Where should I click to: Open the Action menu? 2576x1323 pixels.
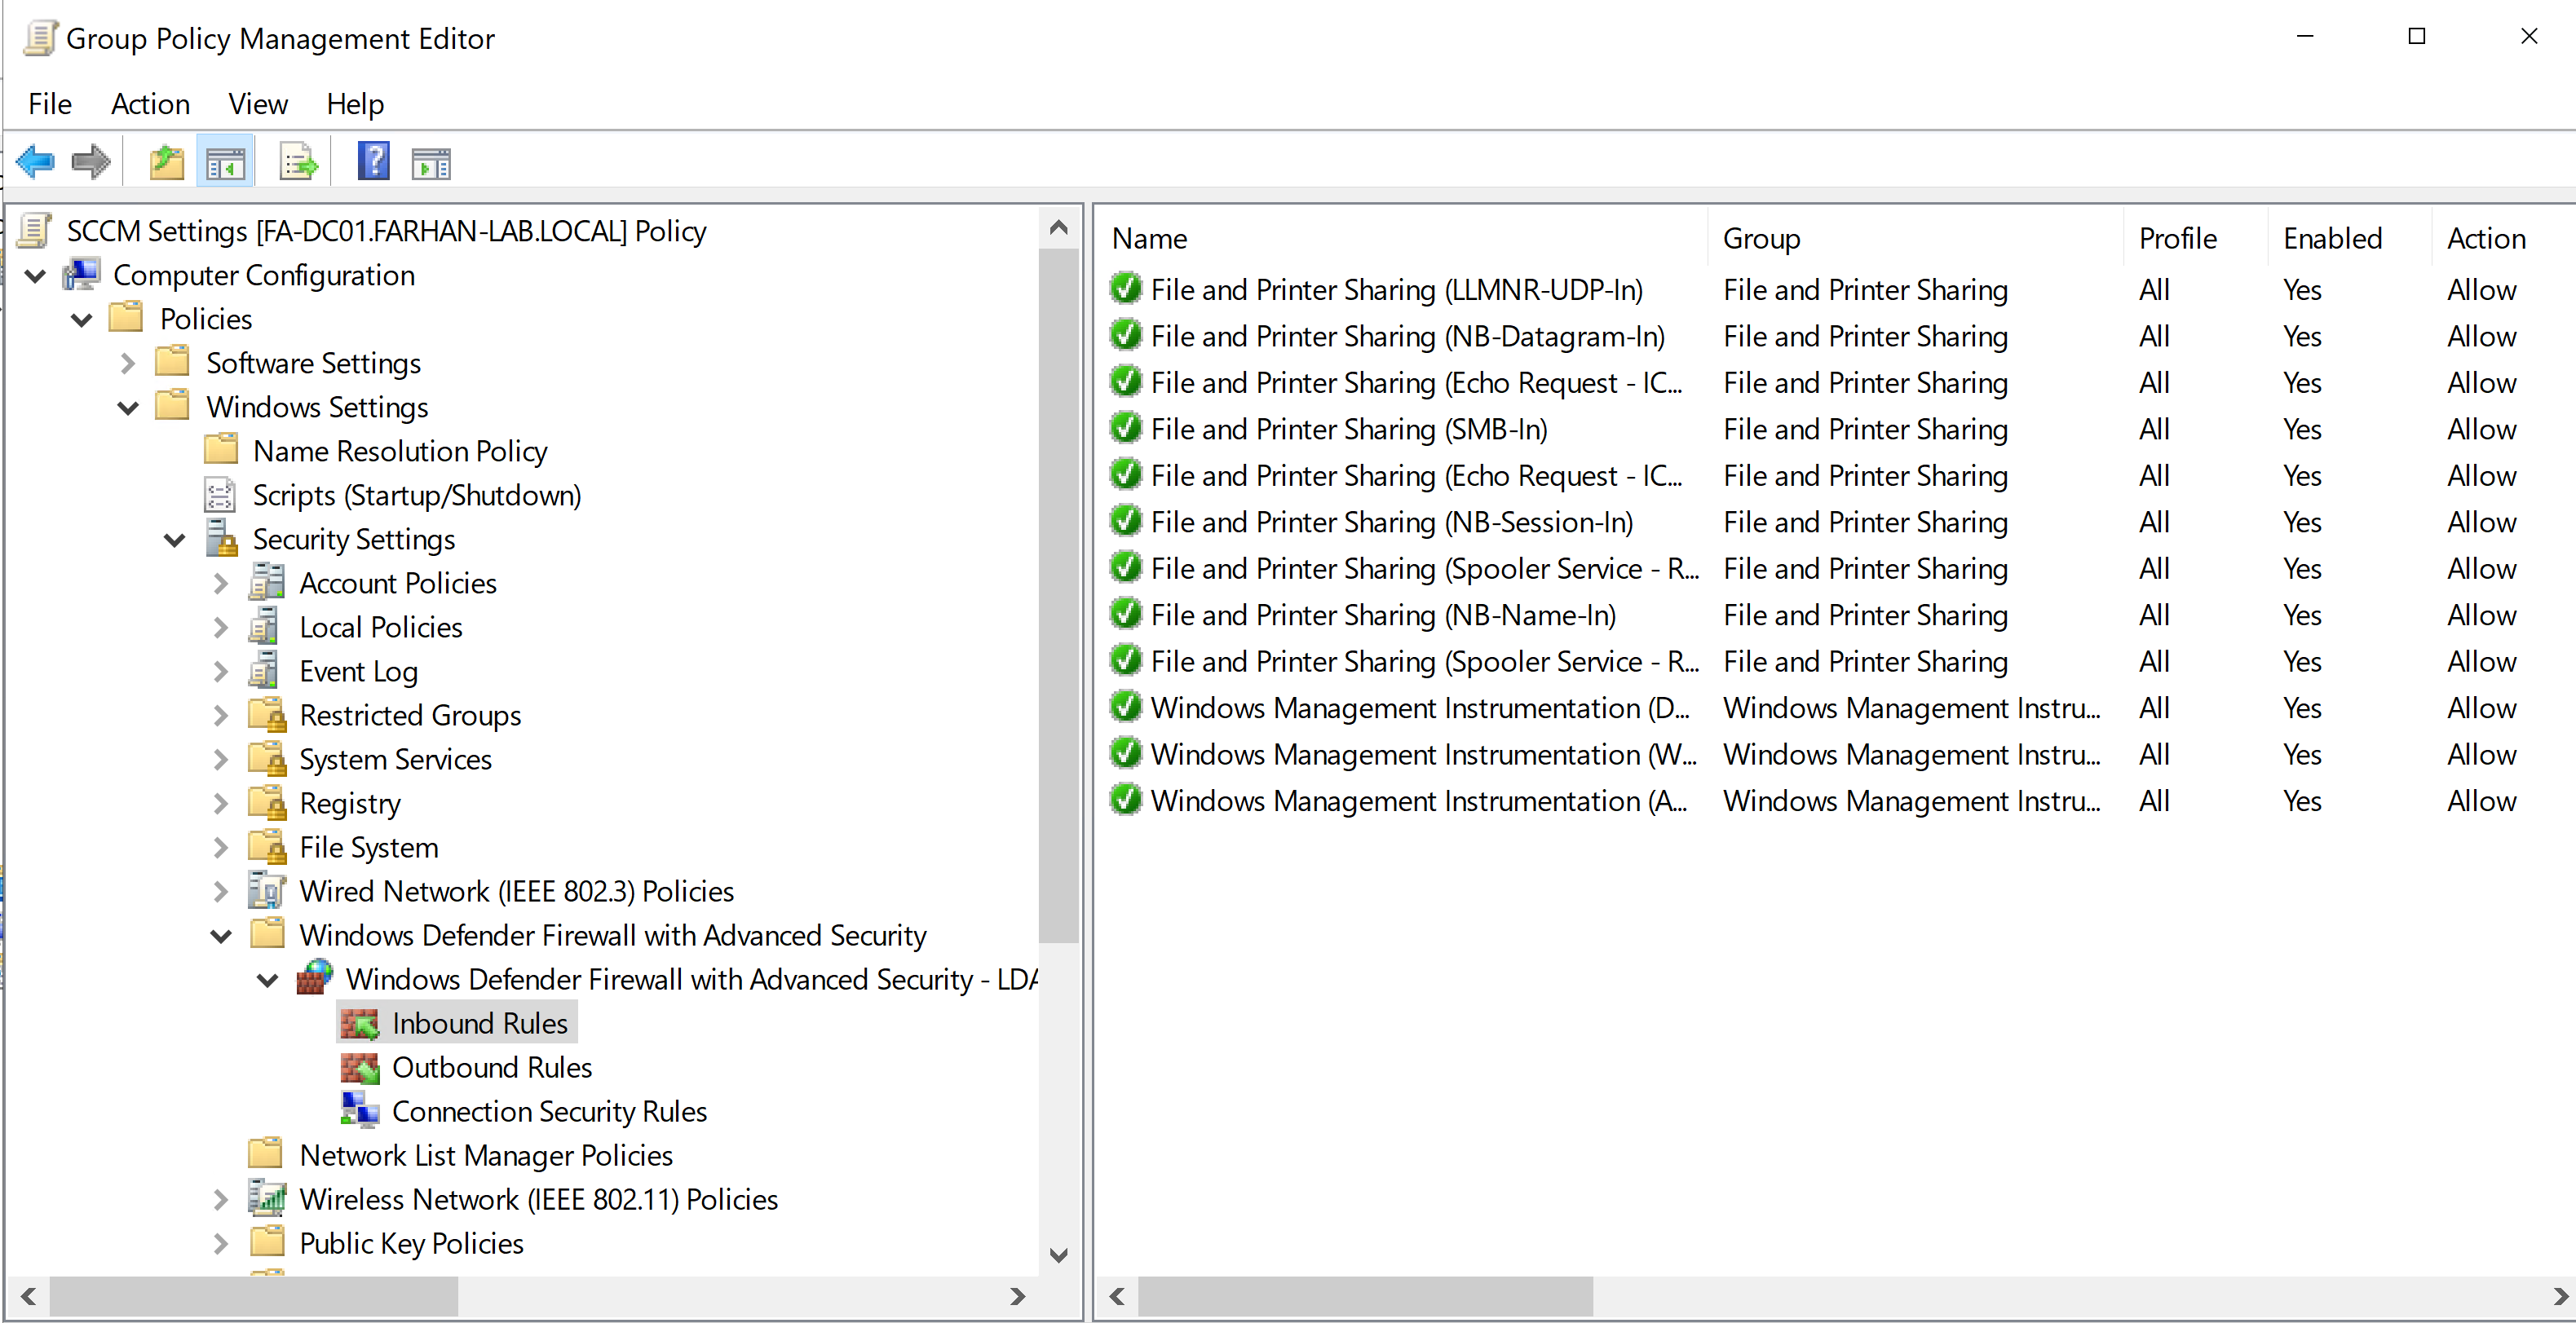click(x=150, y=104)
